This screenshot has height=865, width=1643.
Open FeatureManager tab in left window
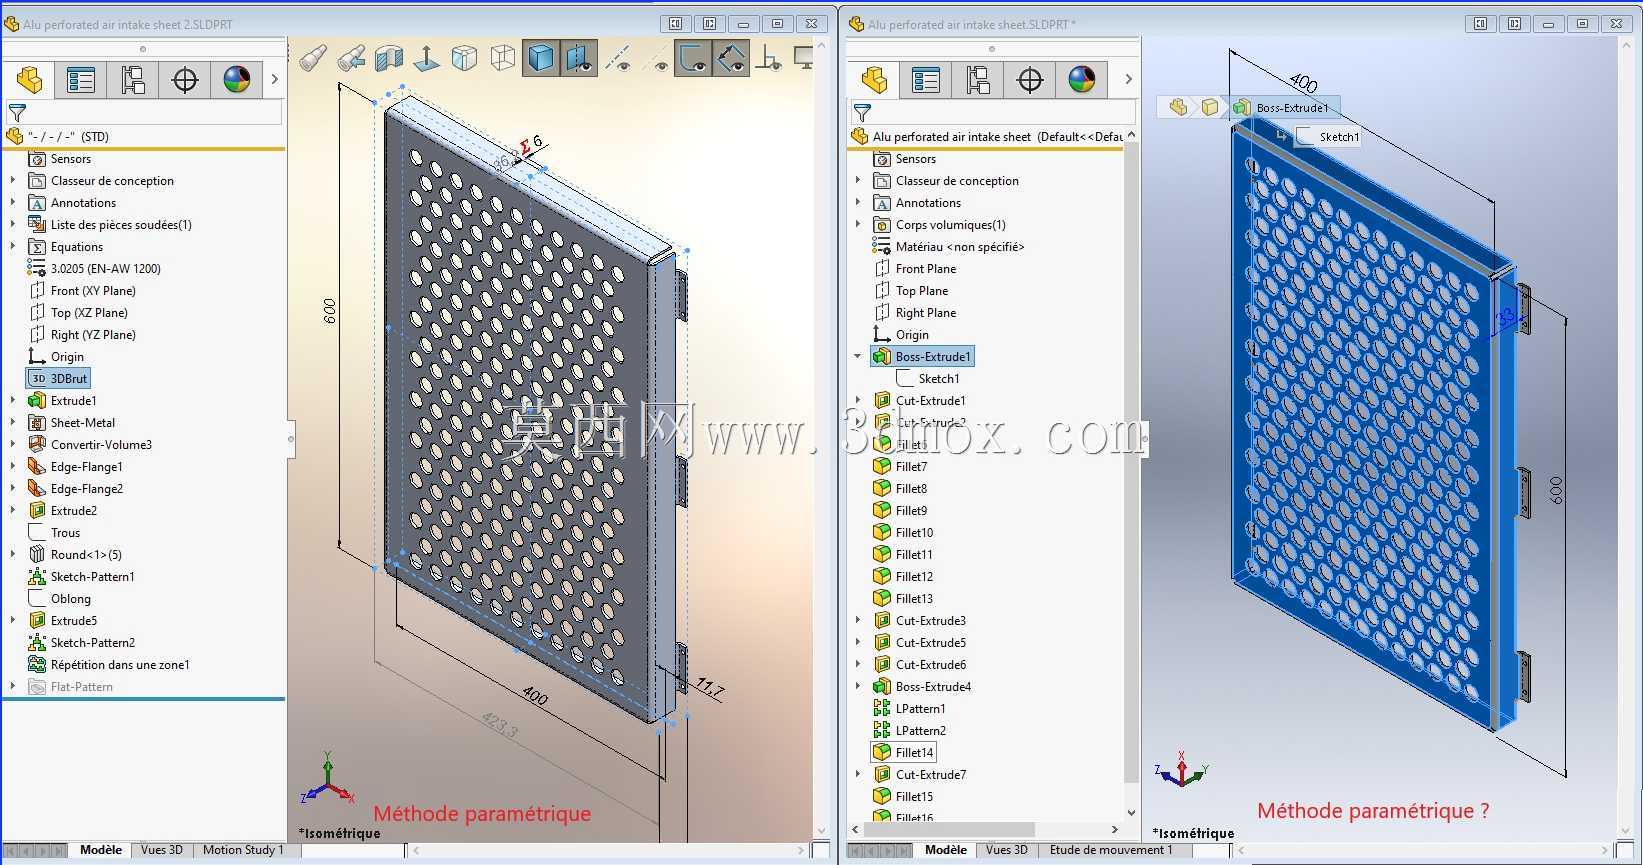[29, 80]
